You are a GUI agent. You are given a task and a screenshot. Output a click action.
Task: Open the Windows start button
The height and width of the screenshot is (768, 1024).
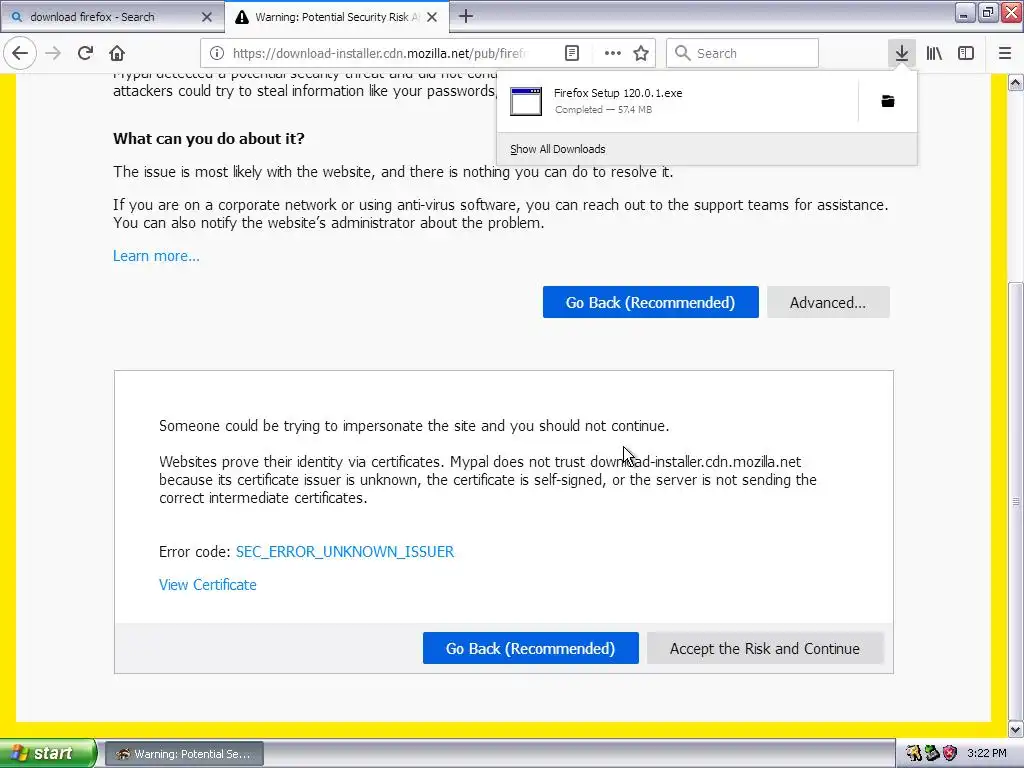[x=48, y=754]
